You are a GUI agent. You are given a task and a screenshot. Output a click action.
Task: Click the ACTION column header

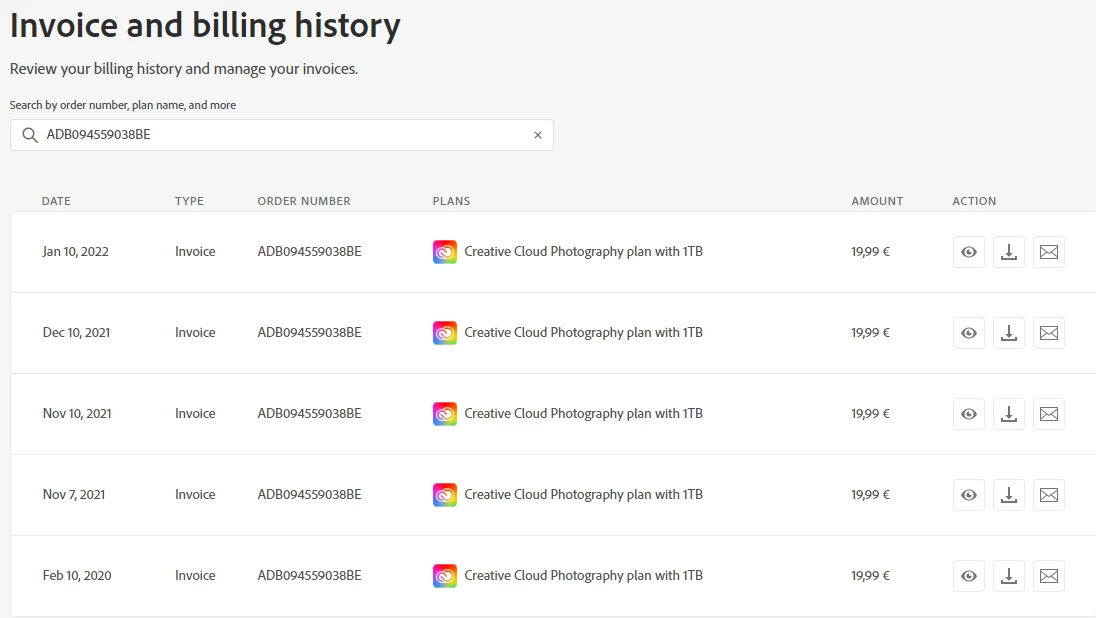pyautogui.click(x=974, y=201)
